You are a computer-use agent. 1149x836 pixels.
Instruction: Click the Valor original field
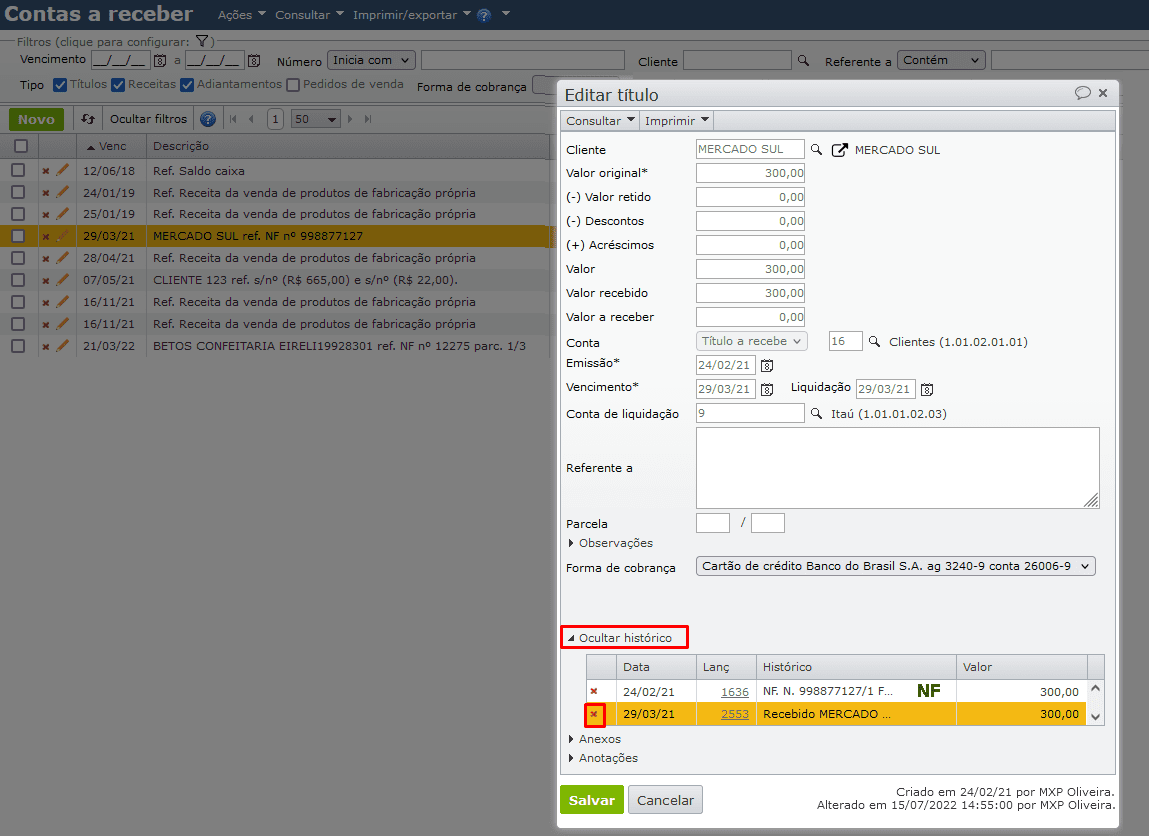click(x=750, y=173)
